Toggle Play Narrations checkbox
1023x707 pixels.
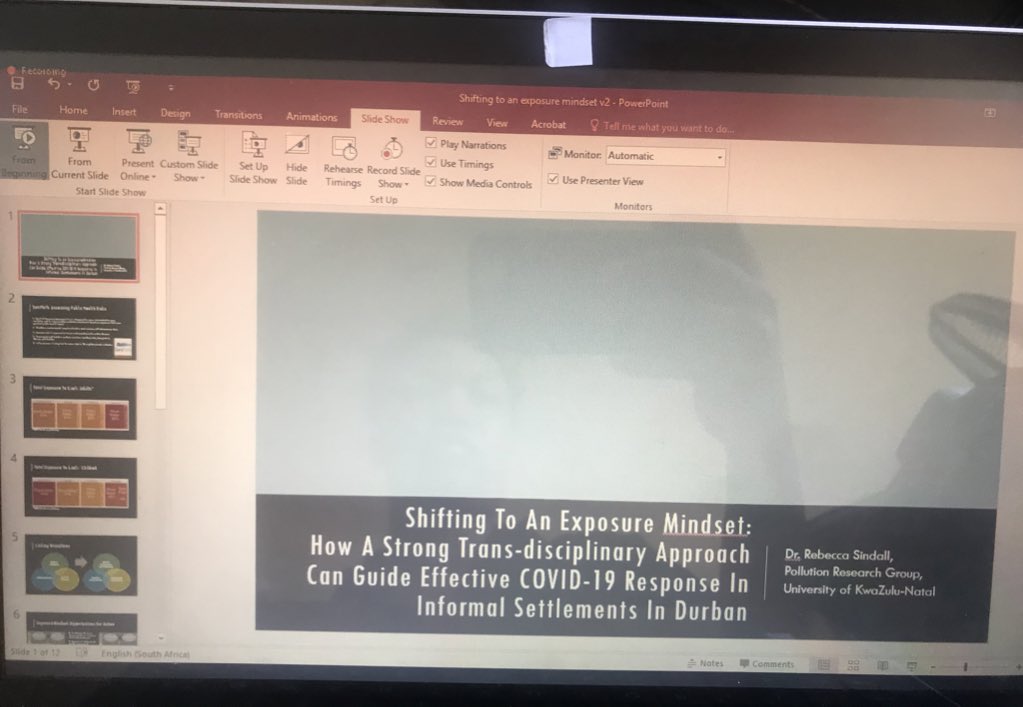(431, 142)
